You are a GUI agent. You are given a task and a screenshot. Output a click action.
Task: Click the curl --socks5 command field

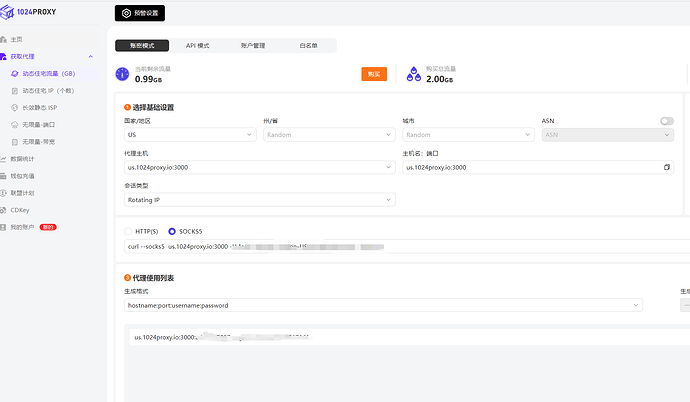pos(407,246)
